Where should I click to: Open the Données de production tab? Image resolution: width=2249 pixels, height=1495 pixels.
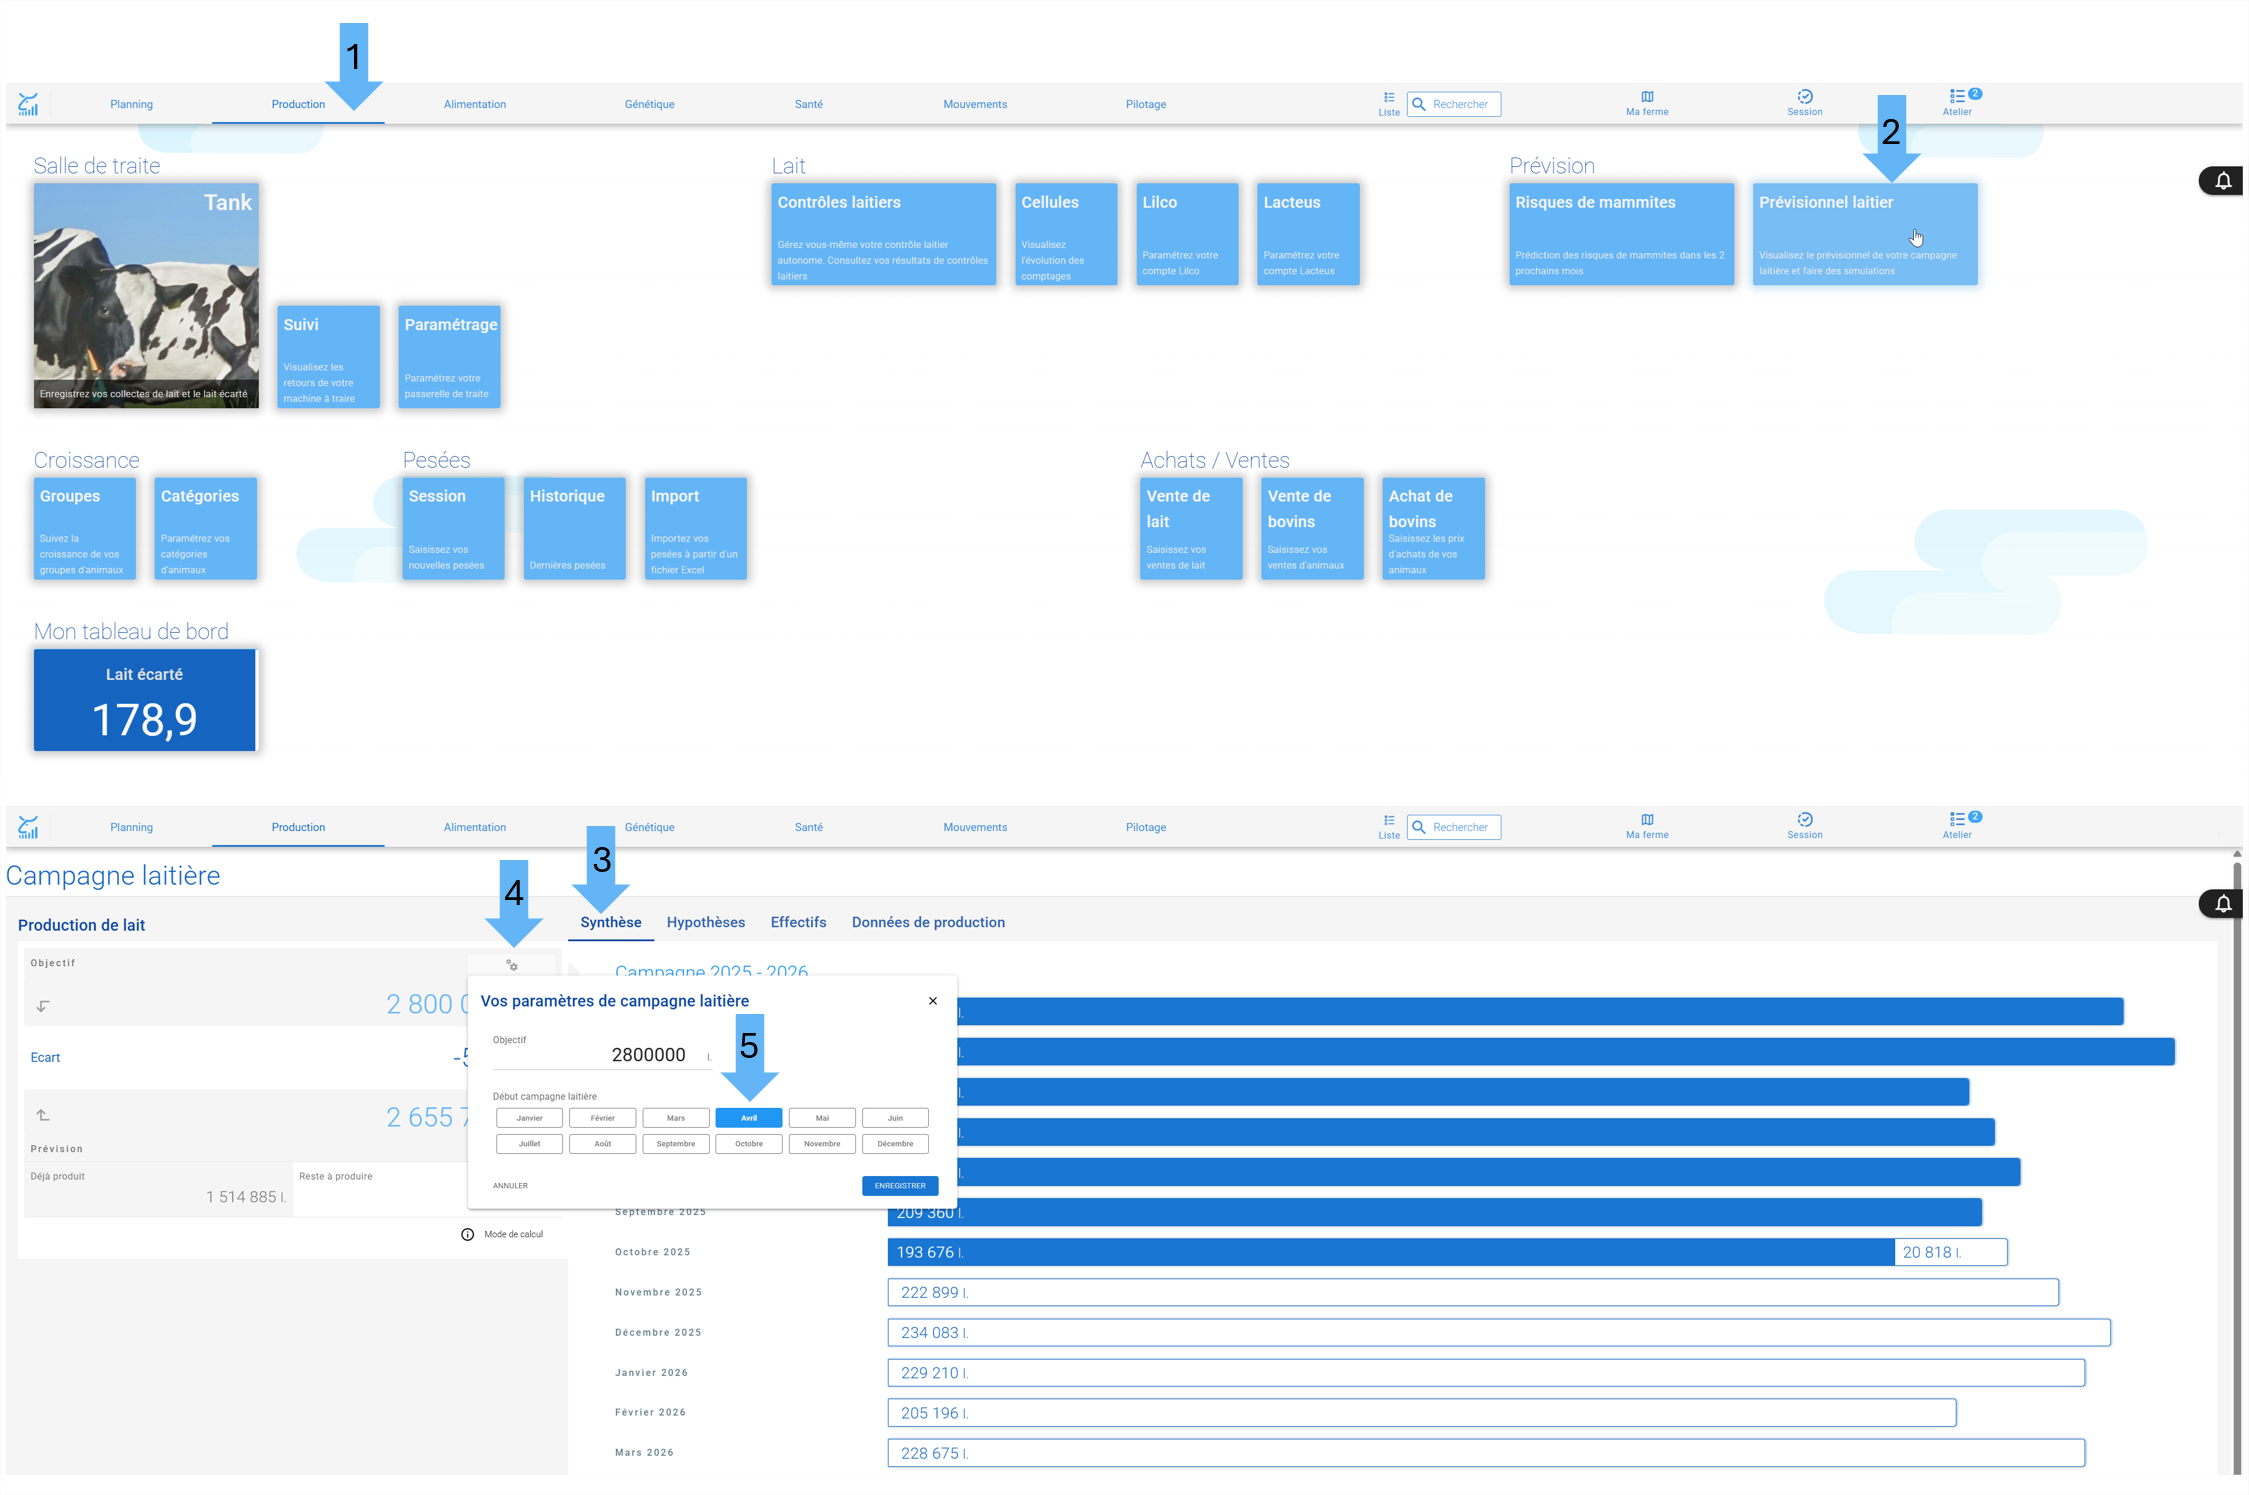(928, 922)
